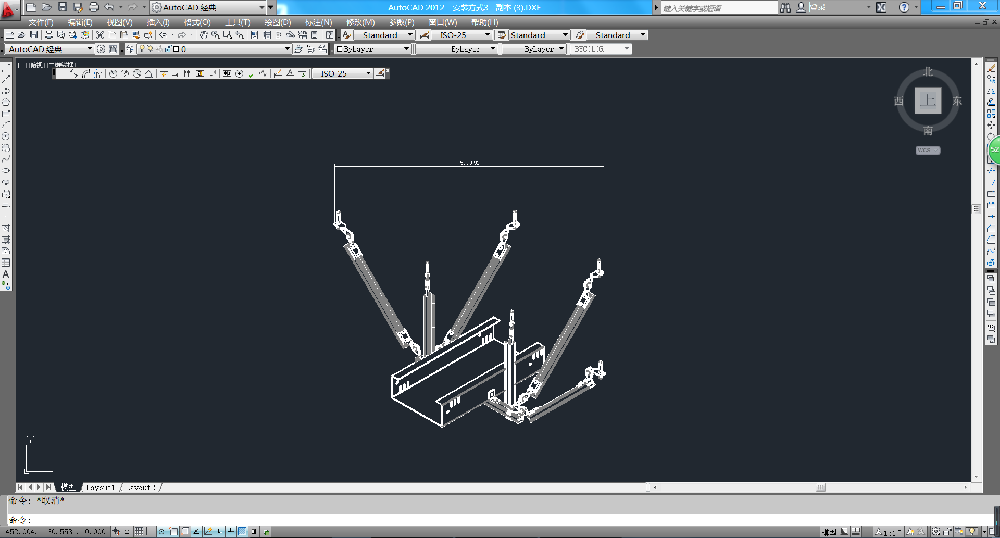Viewport: 1000px width, 538px height.
Task: Click the Save icon in quick access toolbar
Action: [x=63, y=7]
